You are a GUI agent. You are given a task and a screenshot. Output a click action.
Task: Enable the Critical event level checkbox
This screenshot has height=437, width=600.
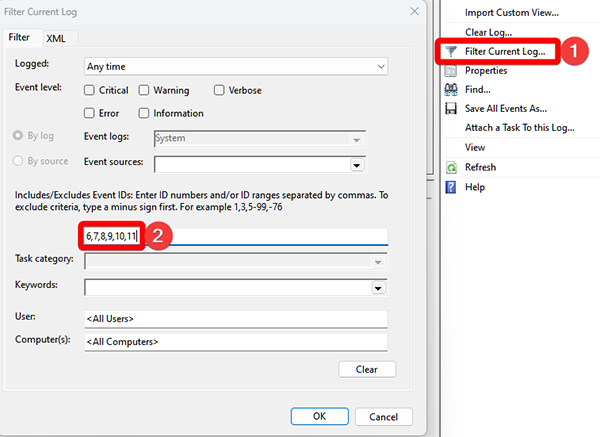91,91
